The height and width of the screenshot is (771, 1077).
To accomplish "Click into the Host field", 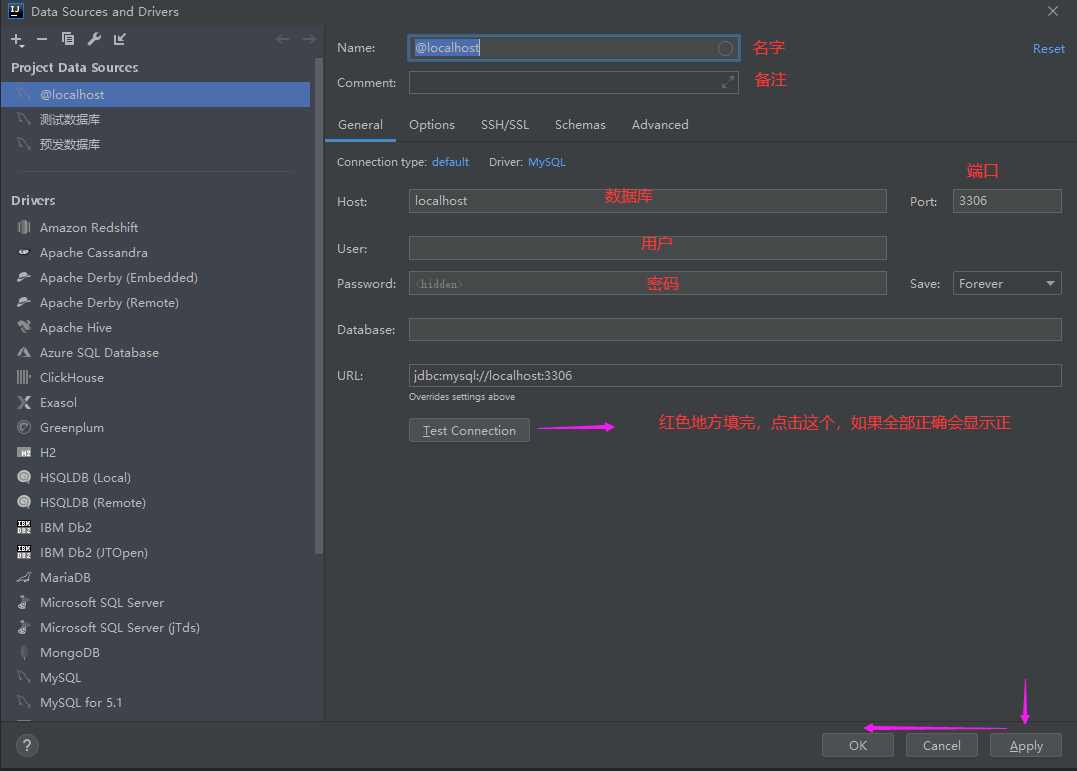I will click(x=648, y=201).
